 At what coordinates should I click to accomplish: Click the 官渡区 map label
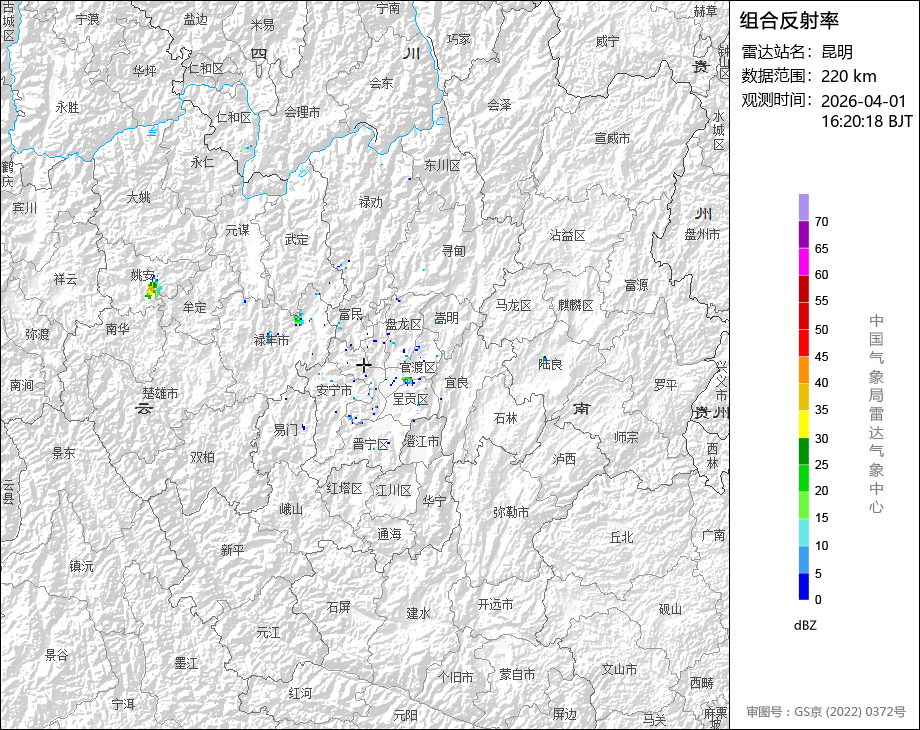418,367
